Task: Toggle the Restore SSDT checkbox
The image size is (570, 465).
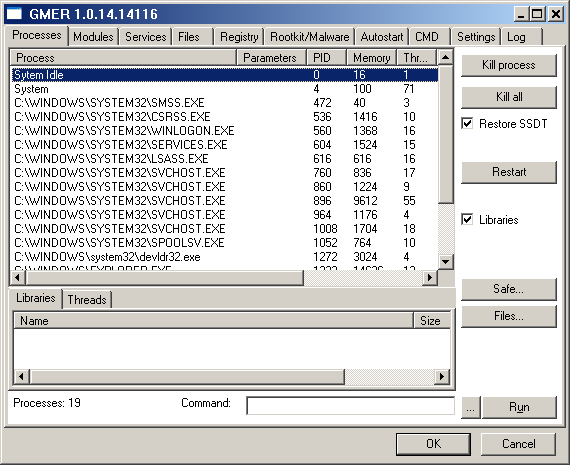Action: pos(467,124)
